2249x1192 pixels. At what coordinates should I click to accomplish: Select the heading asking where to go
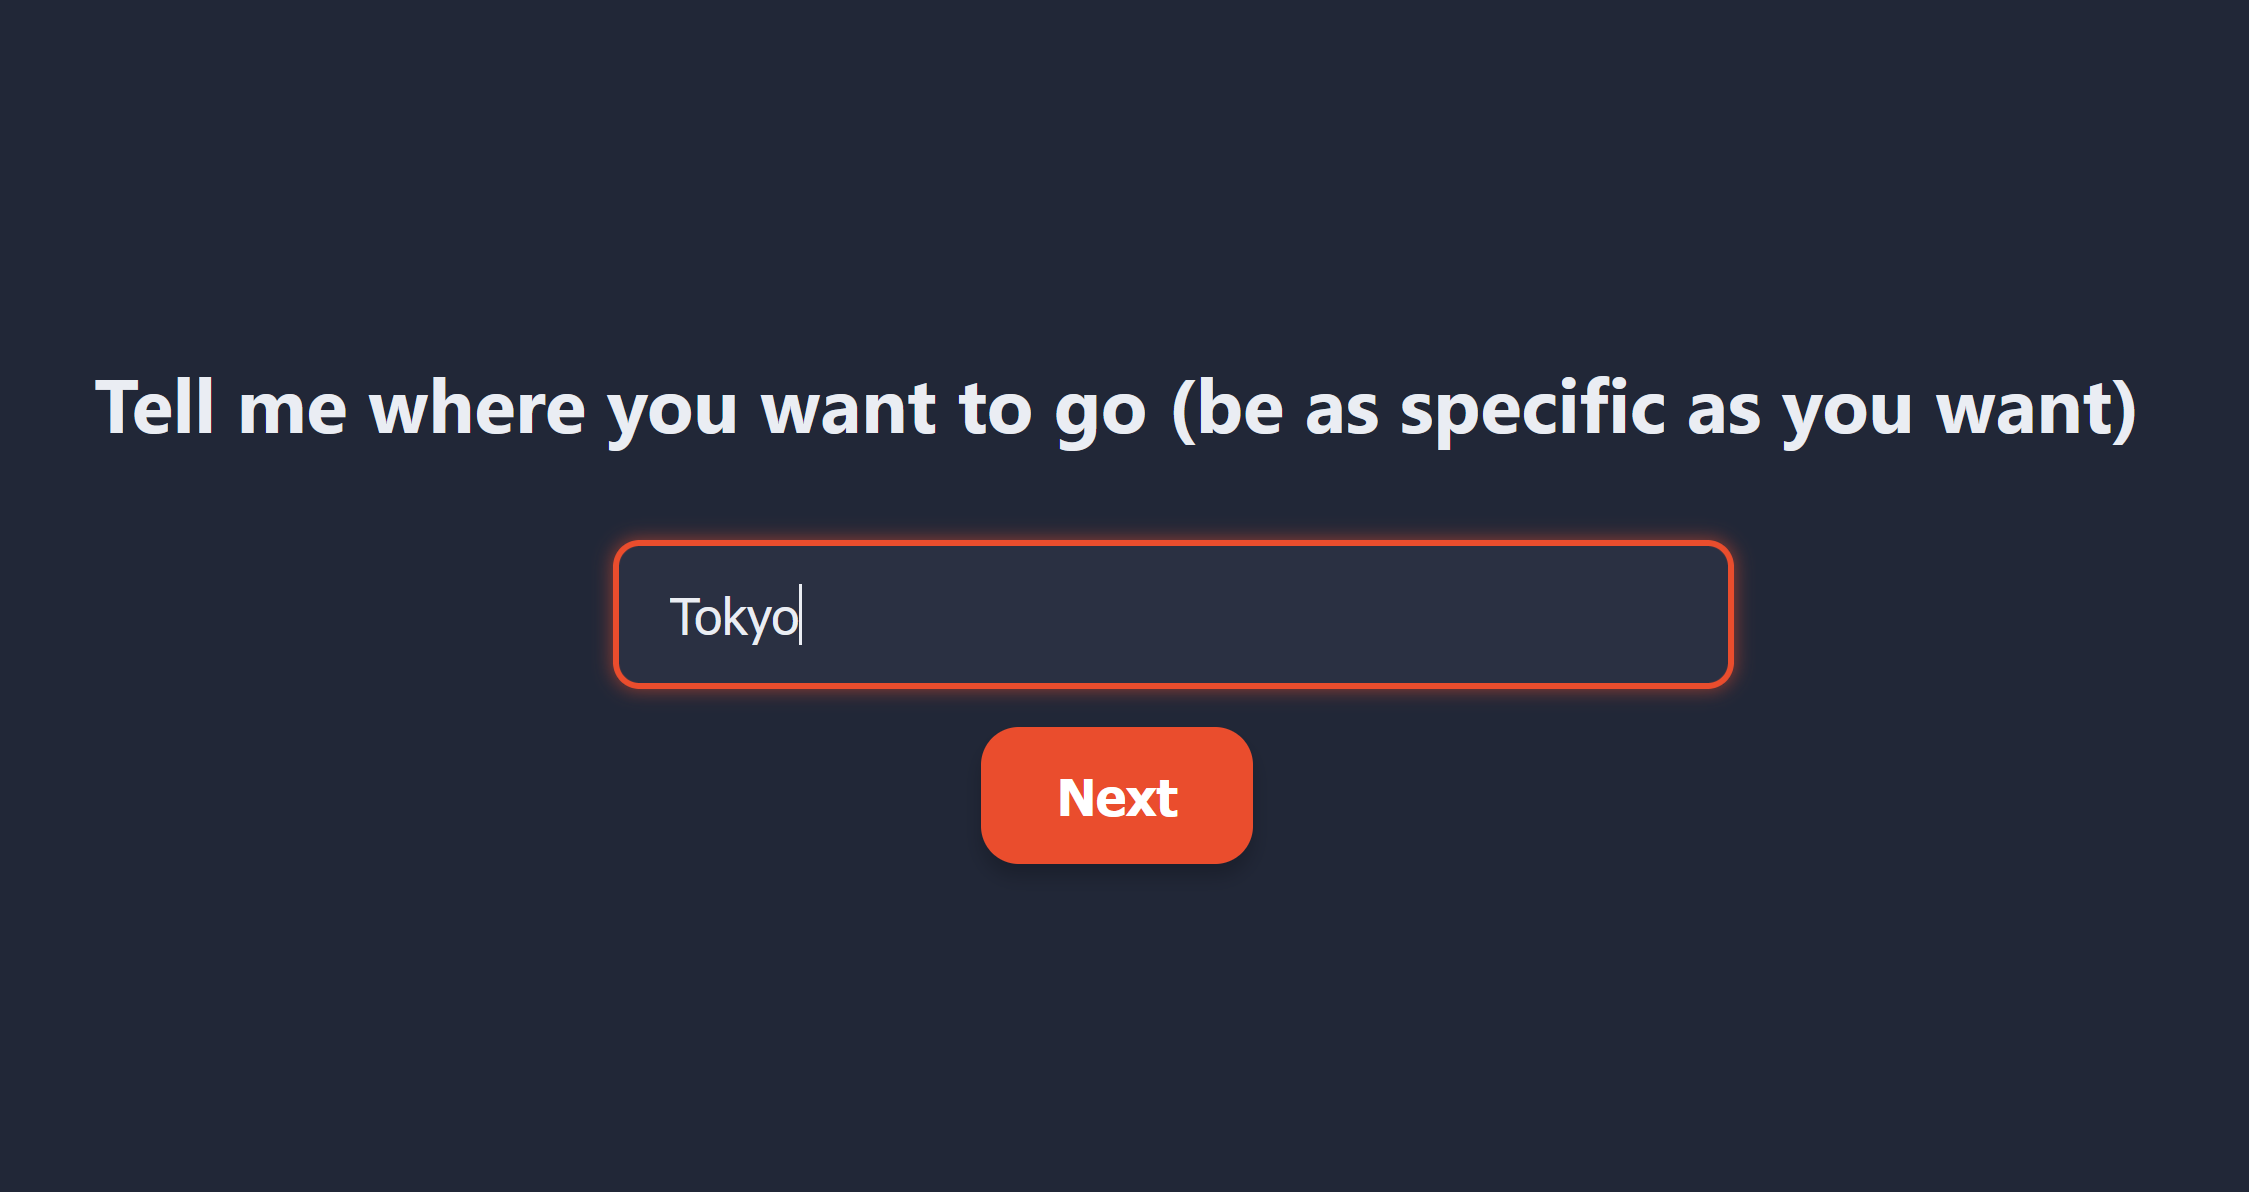tap(1116, 408)
